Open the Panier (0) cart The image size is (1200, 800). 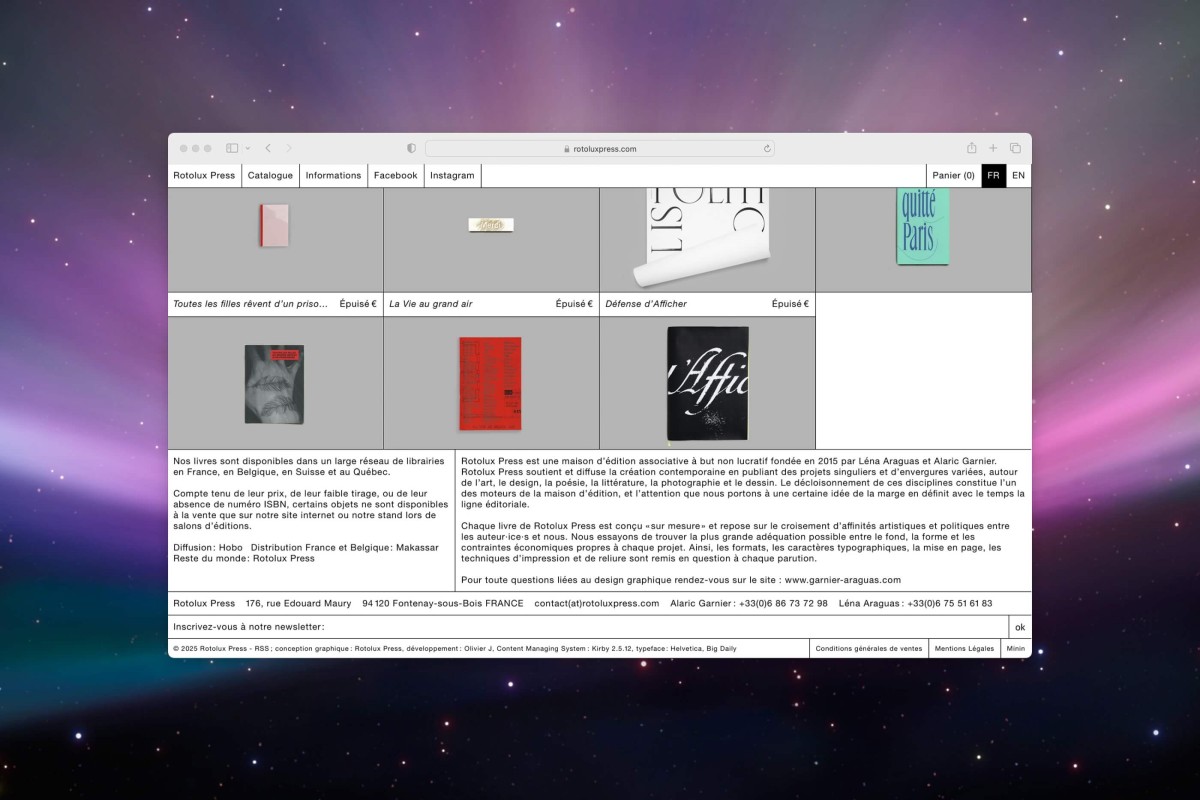953,176
